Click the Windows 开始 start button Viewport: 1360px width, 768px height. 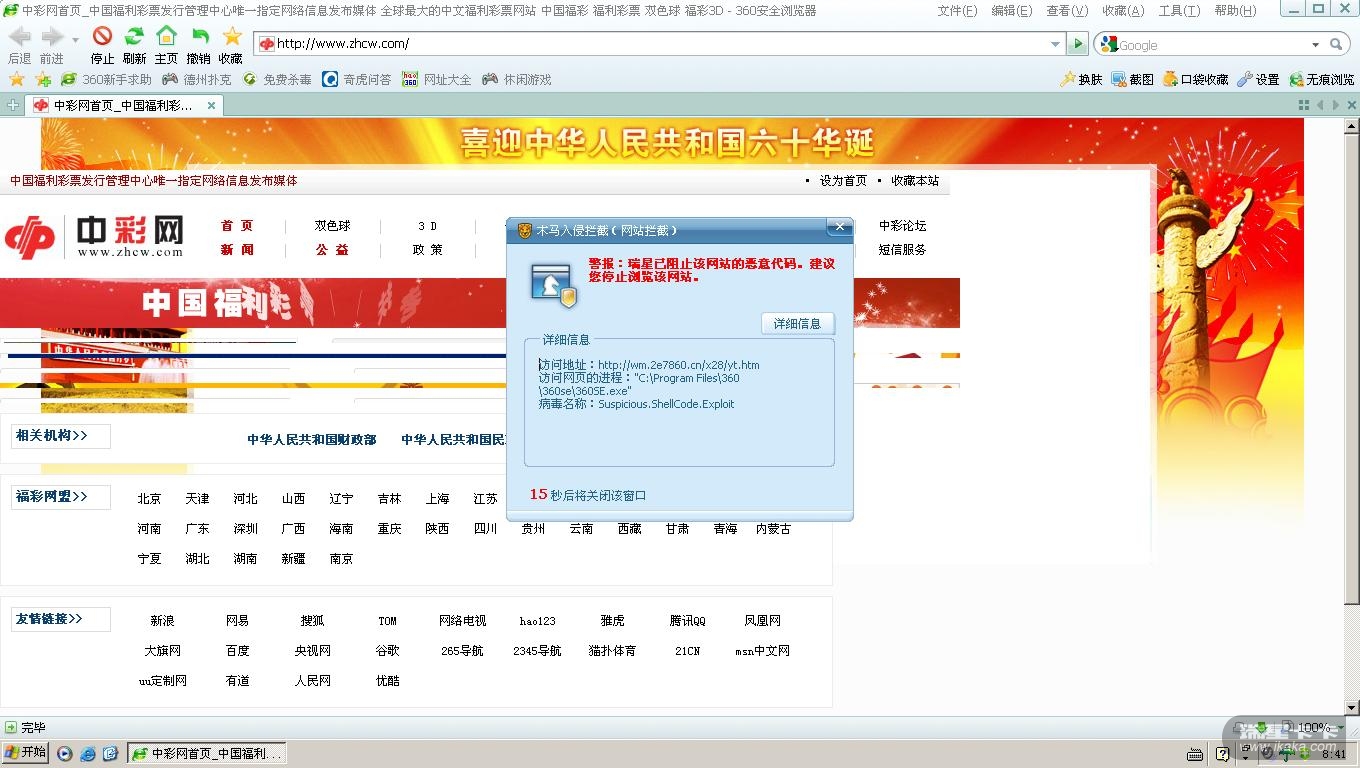[25, 753]
